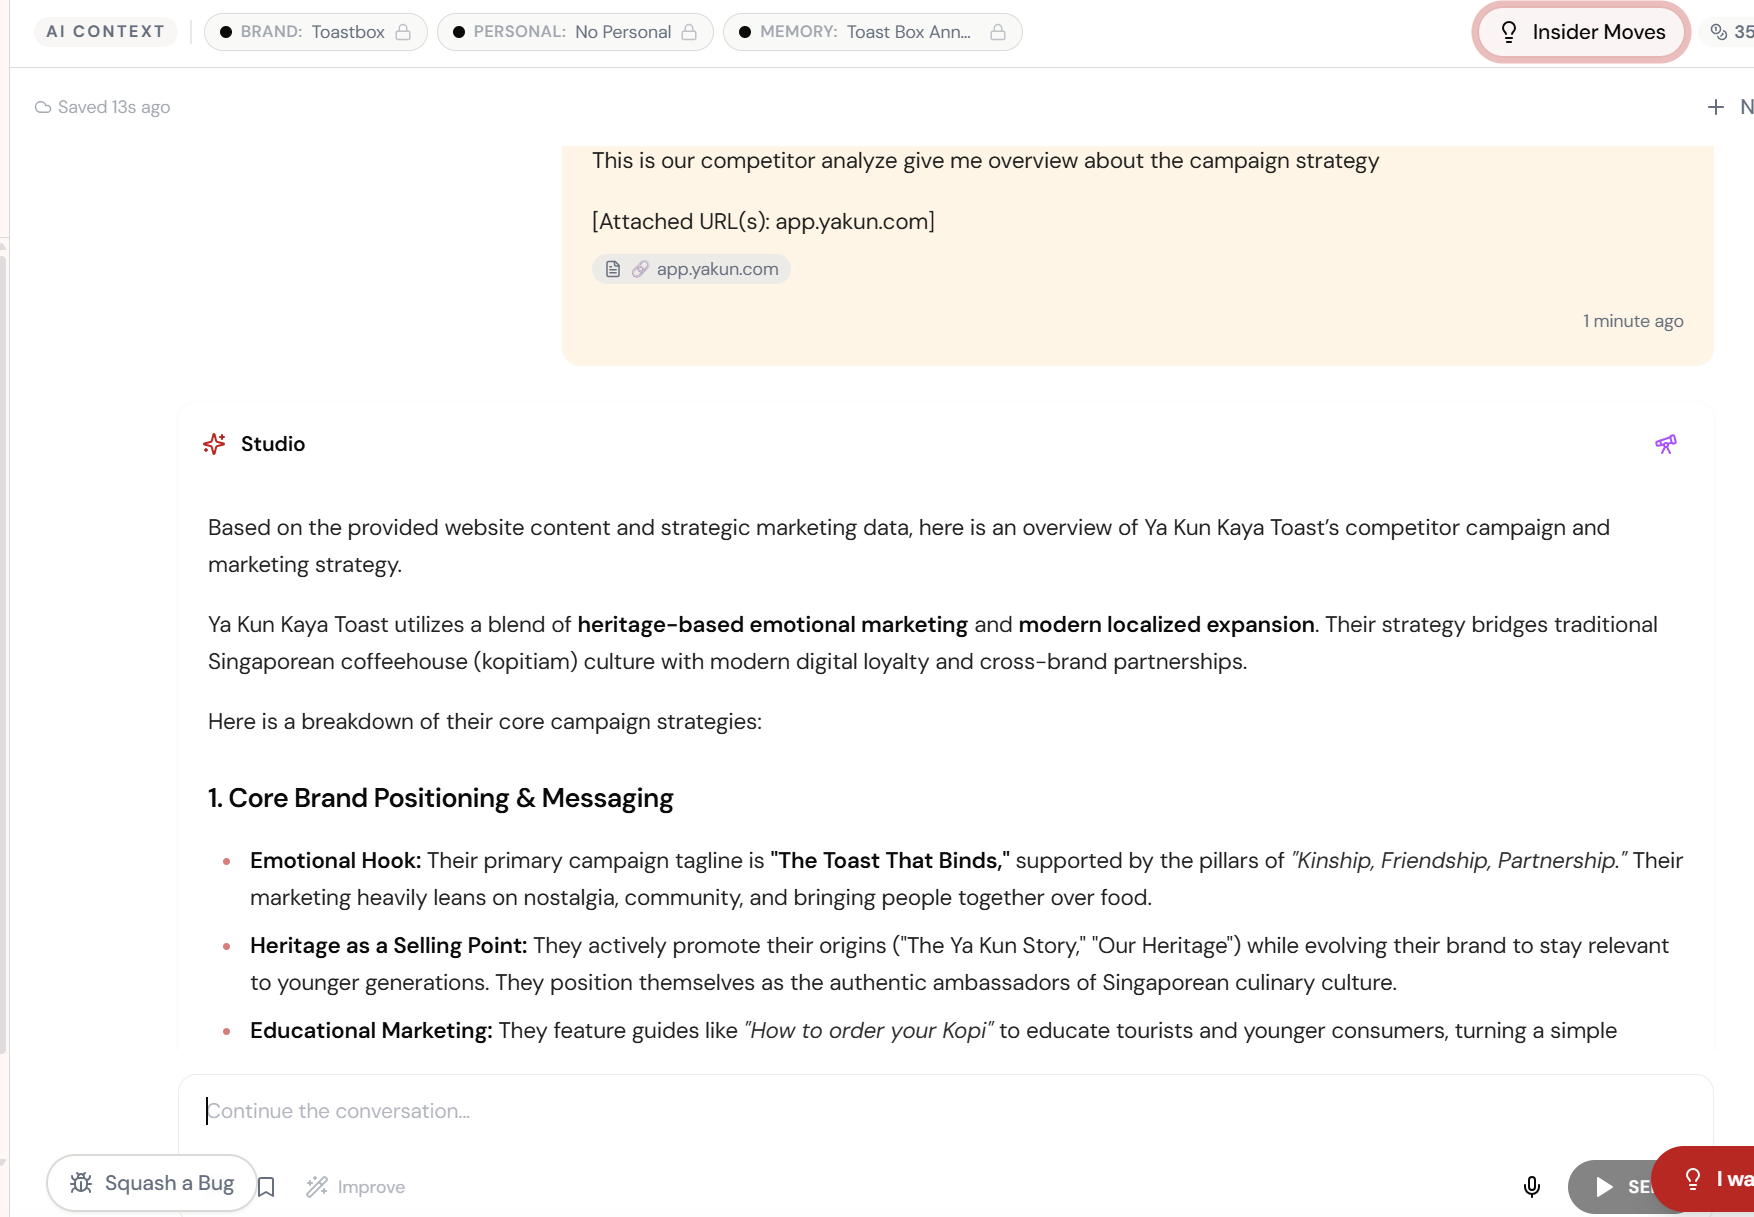Click the Squash a Bug button

pos(152,1183)
